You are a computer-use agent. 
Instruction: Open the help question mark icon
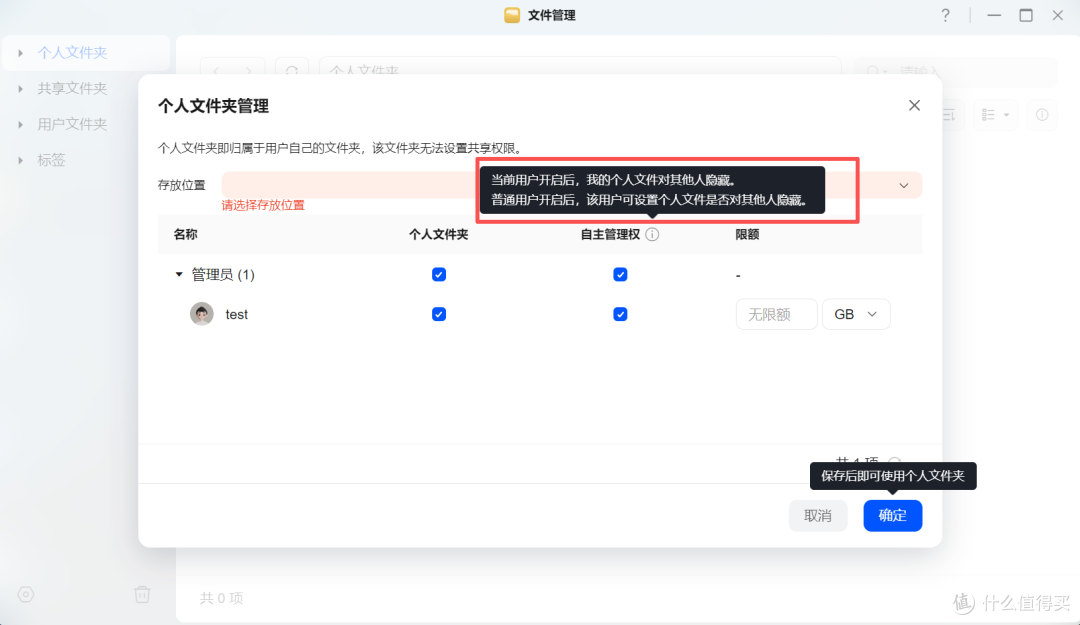point(945,15)
